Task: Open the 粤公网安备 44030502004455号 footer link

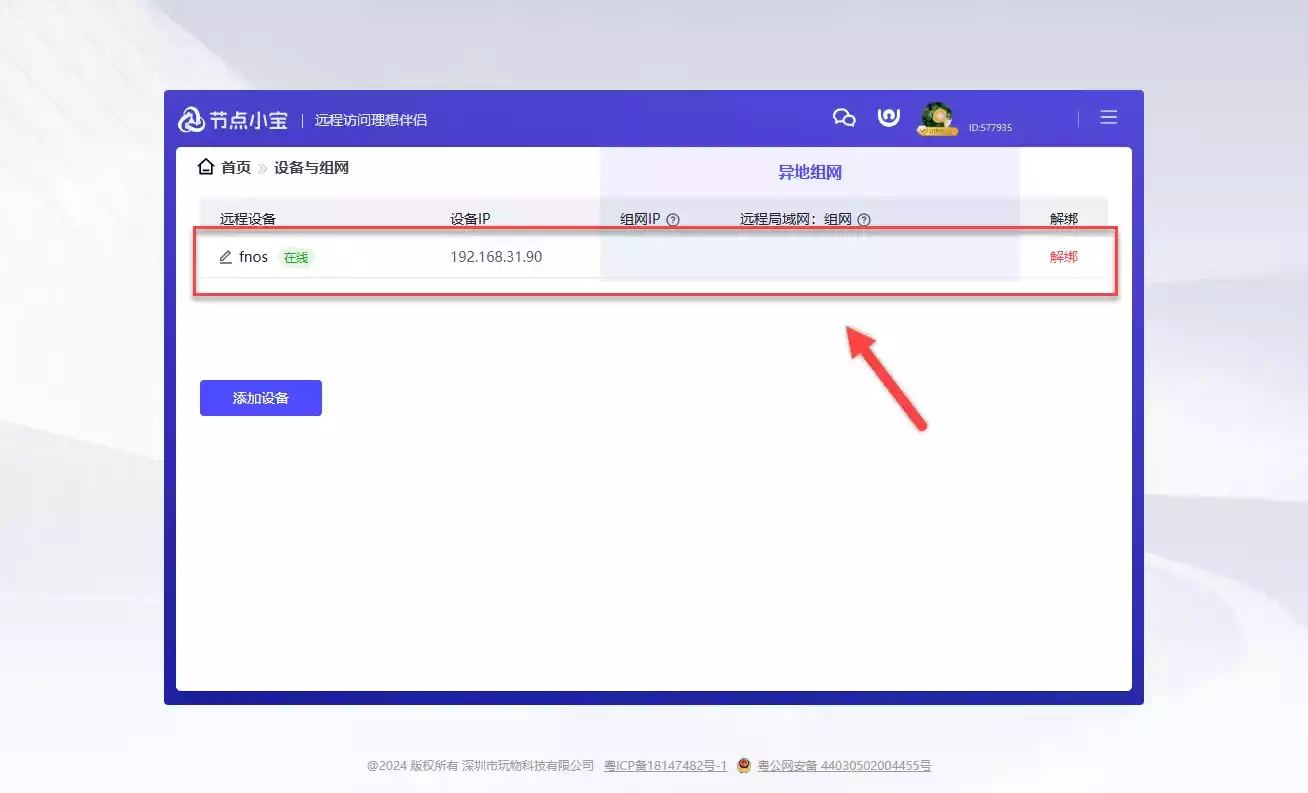Action: 844,766
